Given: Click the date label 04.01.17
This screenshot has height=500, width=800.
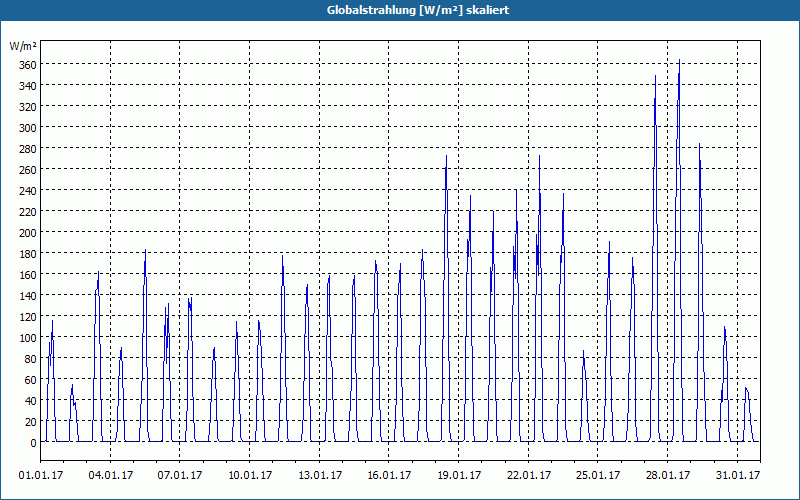Looking at the screenshot, I should pyautogui.click(x=111, y=476).
